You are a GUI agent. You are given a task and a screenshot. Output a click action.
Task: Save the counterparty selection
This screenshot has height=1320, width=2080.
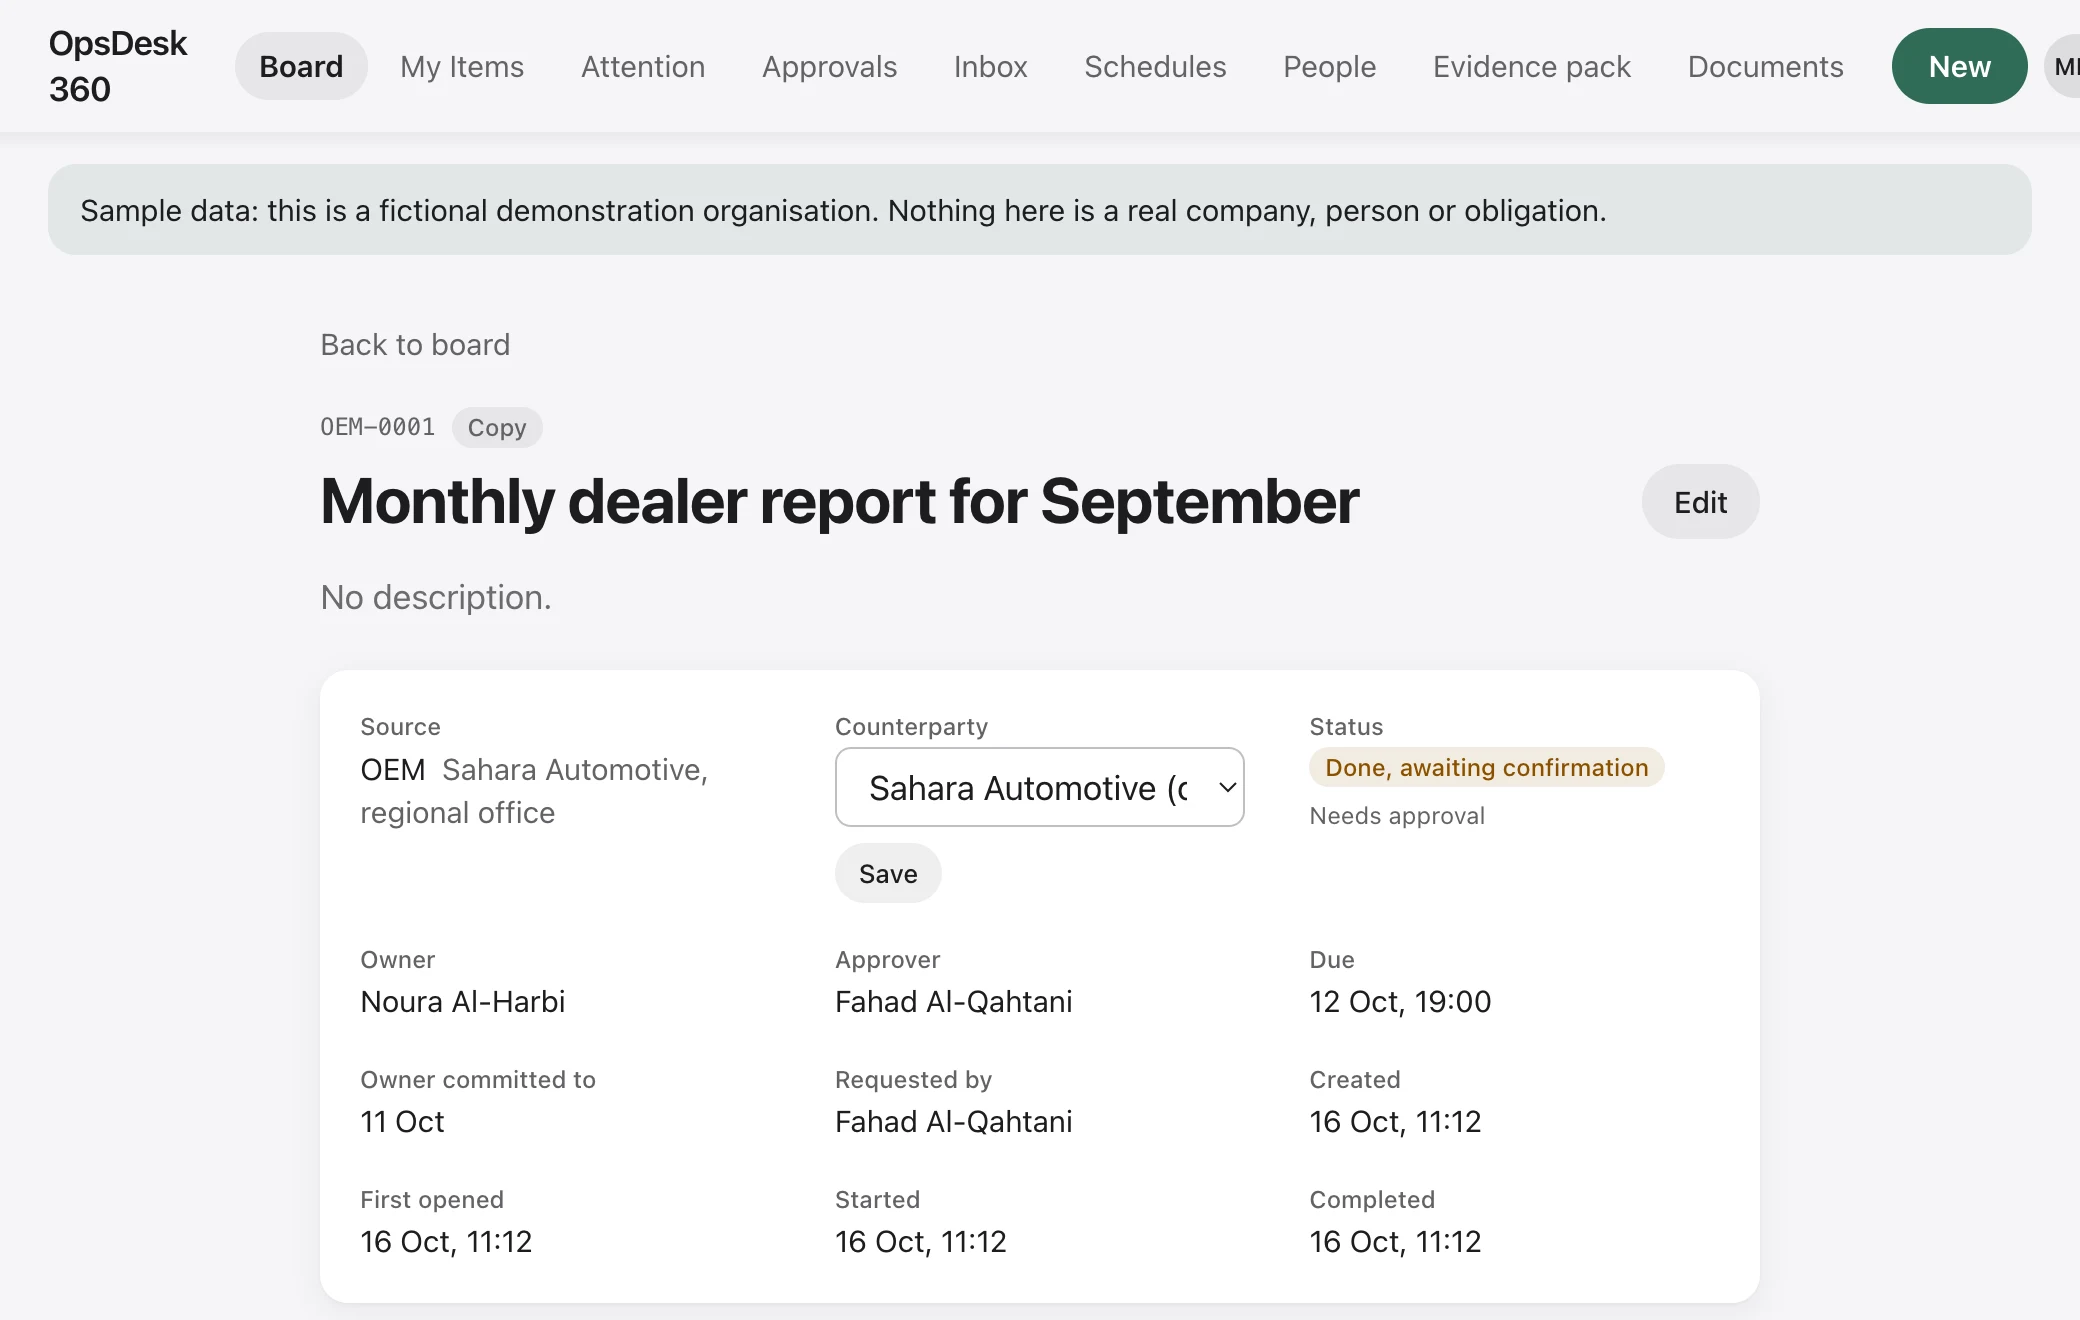(888, 873)
